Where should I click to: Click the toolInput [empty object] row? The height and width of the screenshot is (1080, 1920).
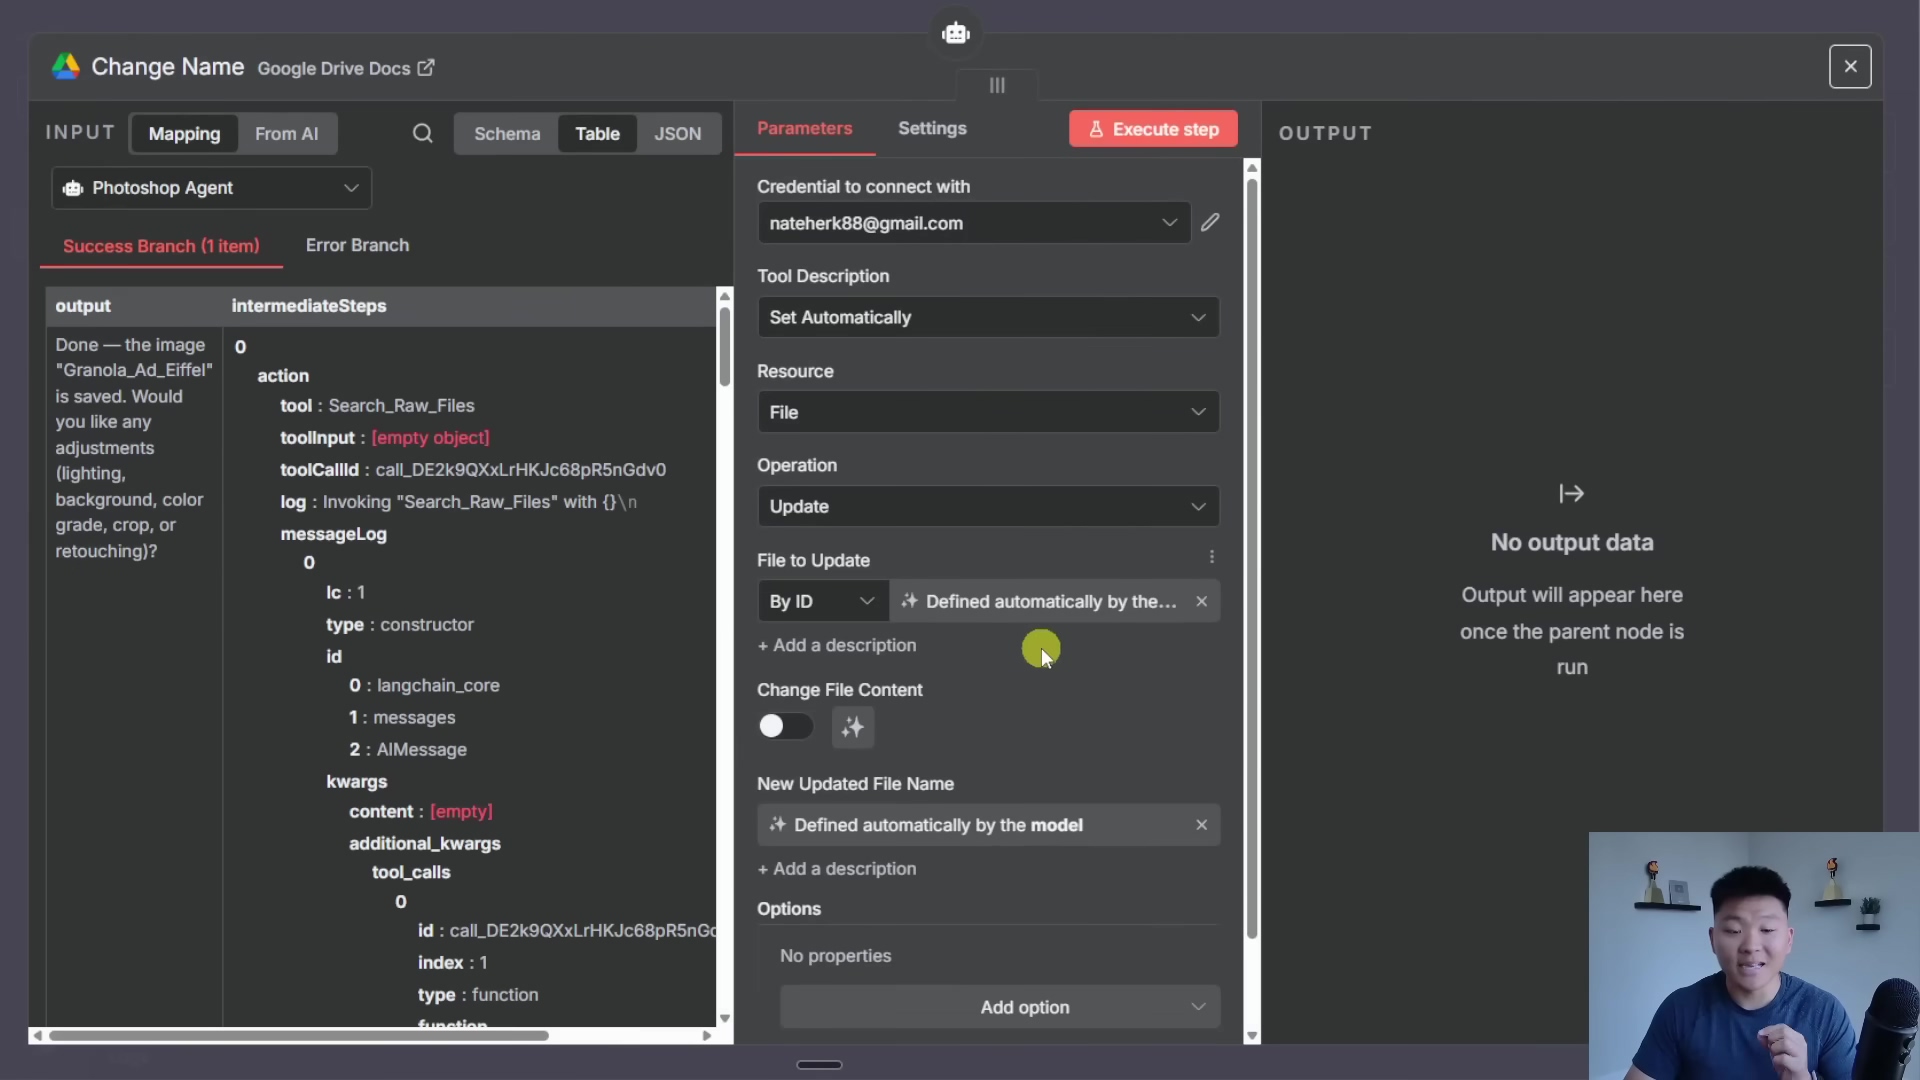pyautogui.click(x=385, y=438)
